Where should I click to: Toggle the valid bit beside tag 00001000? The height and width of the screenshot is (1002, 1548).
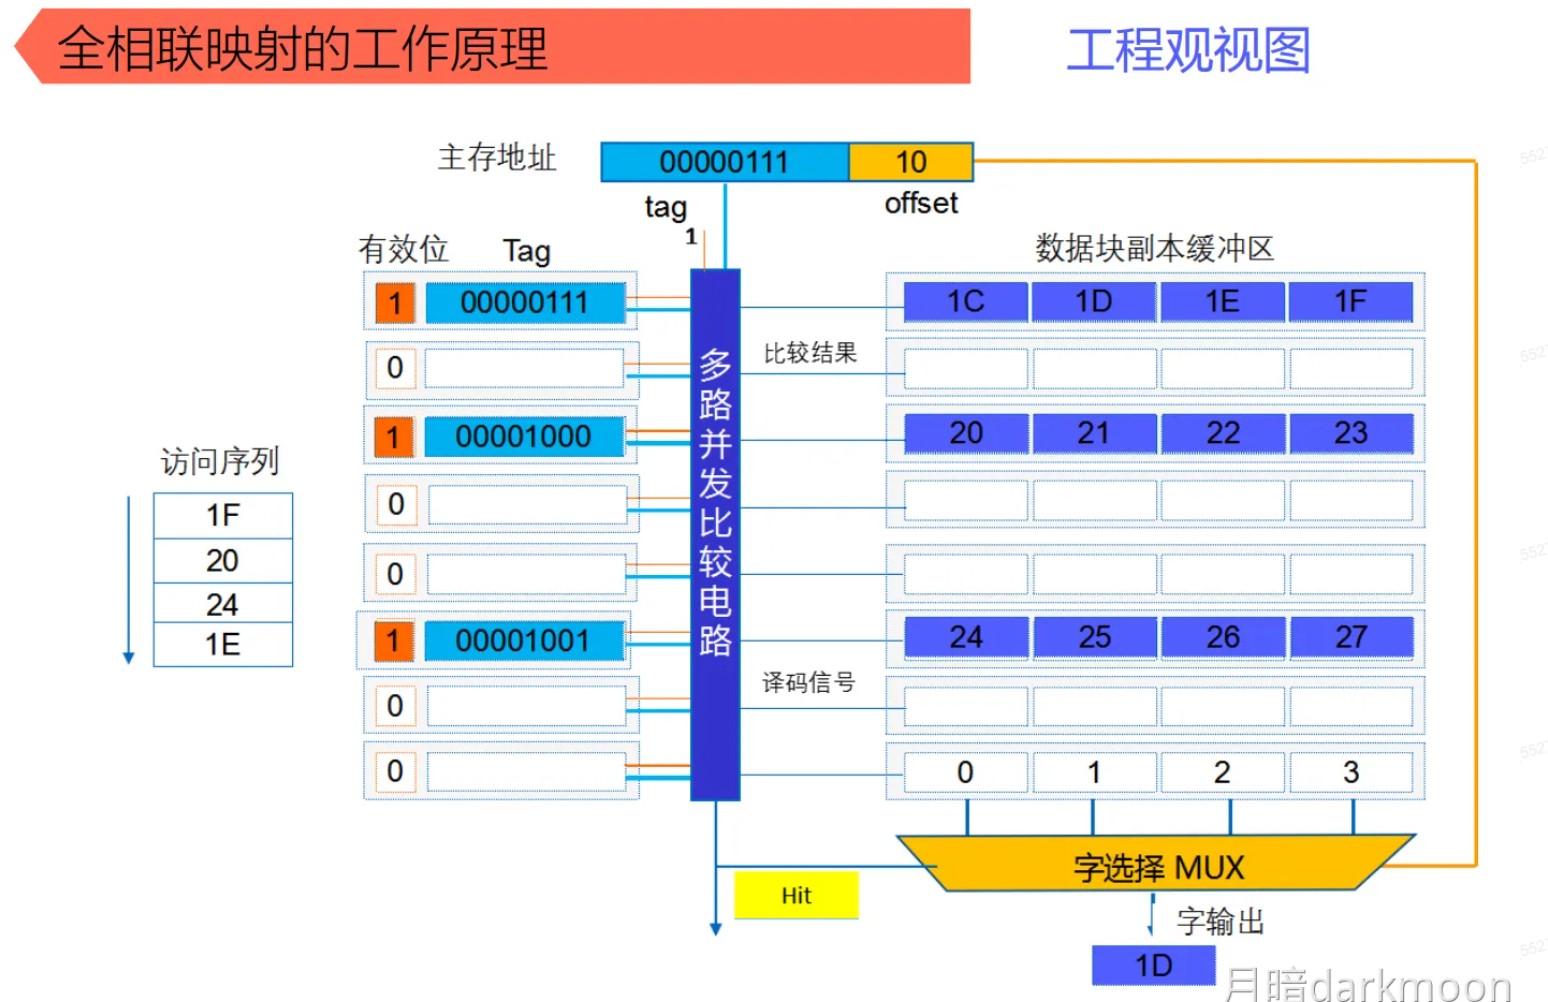click(394, 437)
